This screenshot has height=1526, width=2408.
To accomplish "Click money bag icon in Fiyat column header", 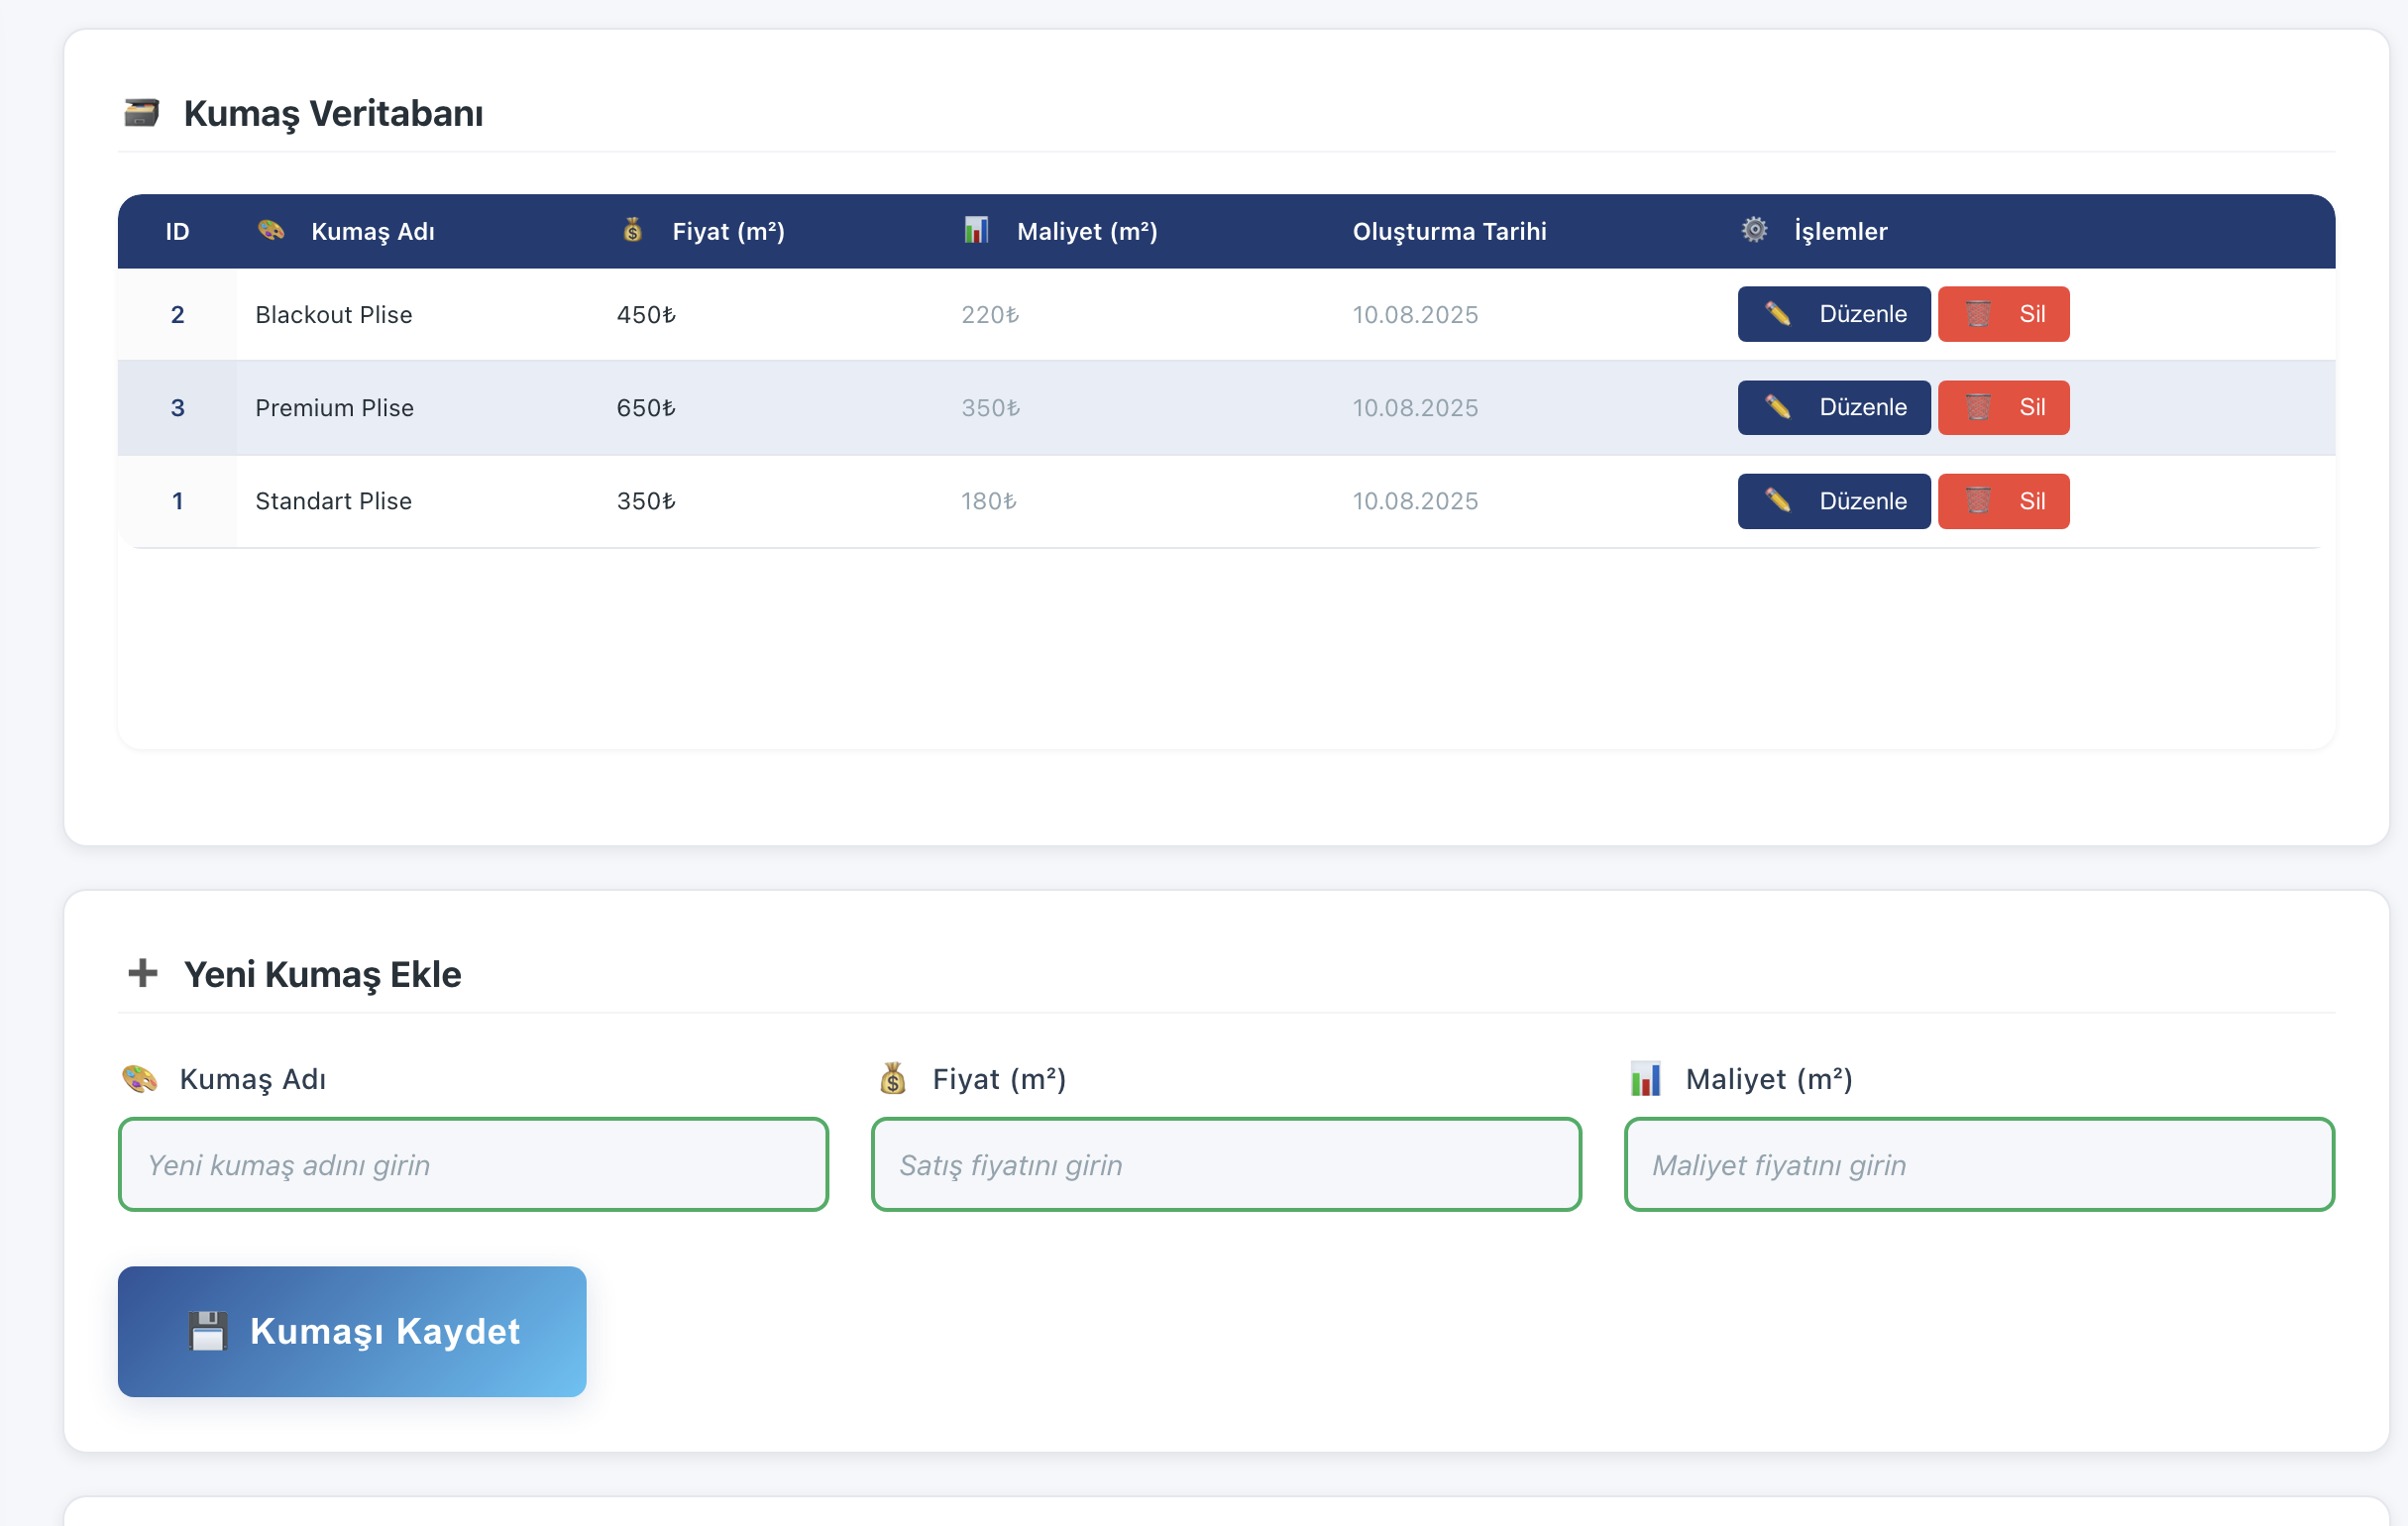I will (633, 230).
